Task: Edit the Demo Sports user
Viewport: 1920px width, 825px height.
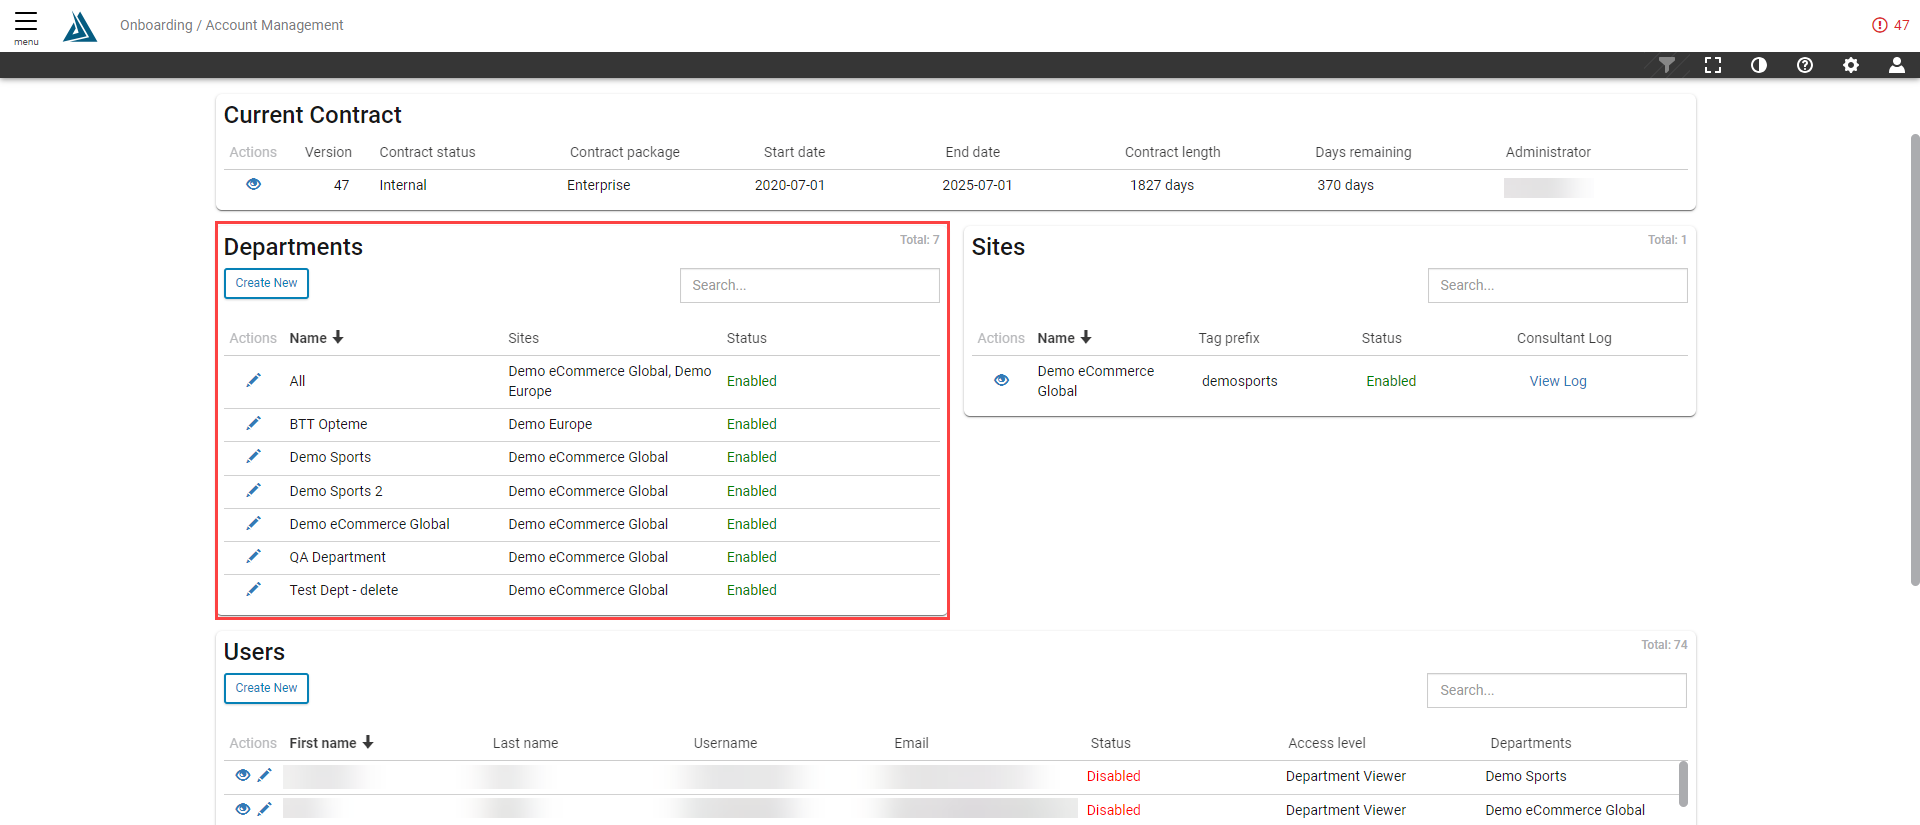Action: [265, 775]
